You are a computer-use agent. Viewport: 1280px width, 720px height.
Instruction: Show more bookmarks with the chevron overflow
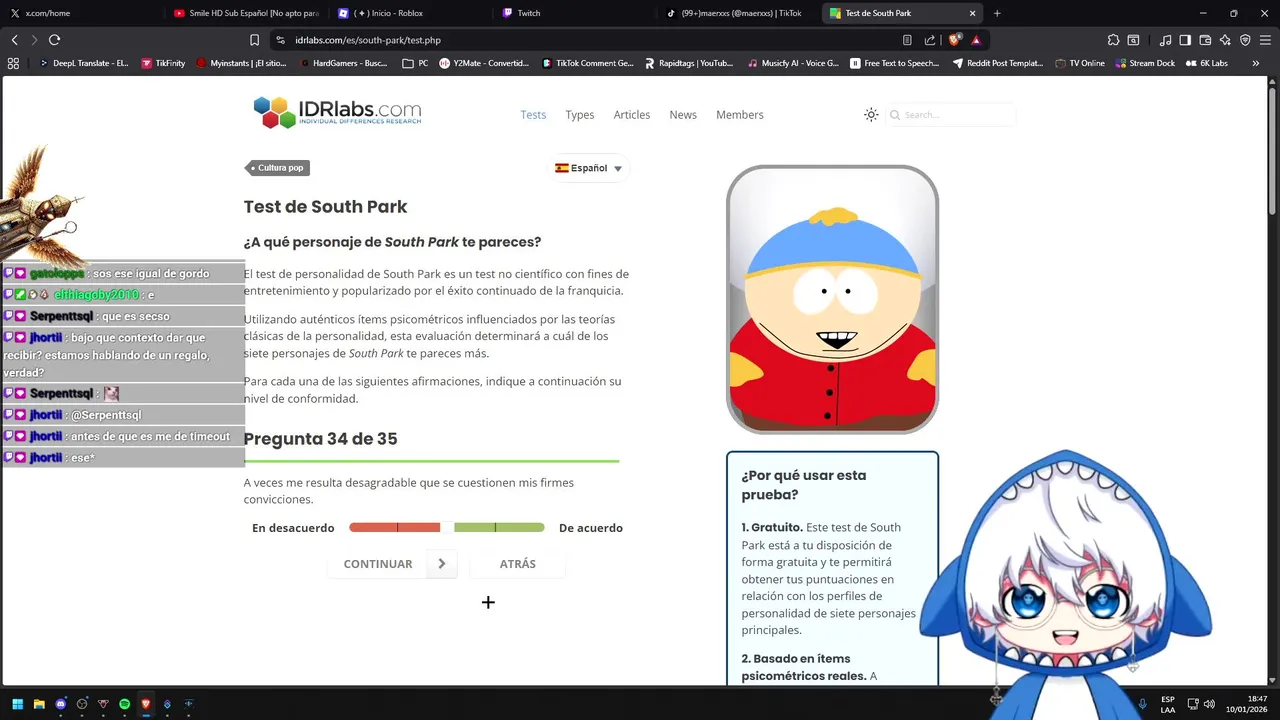coord(1255,63)
